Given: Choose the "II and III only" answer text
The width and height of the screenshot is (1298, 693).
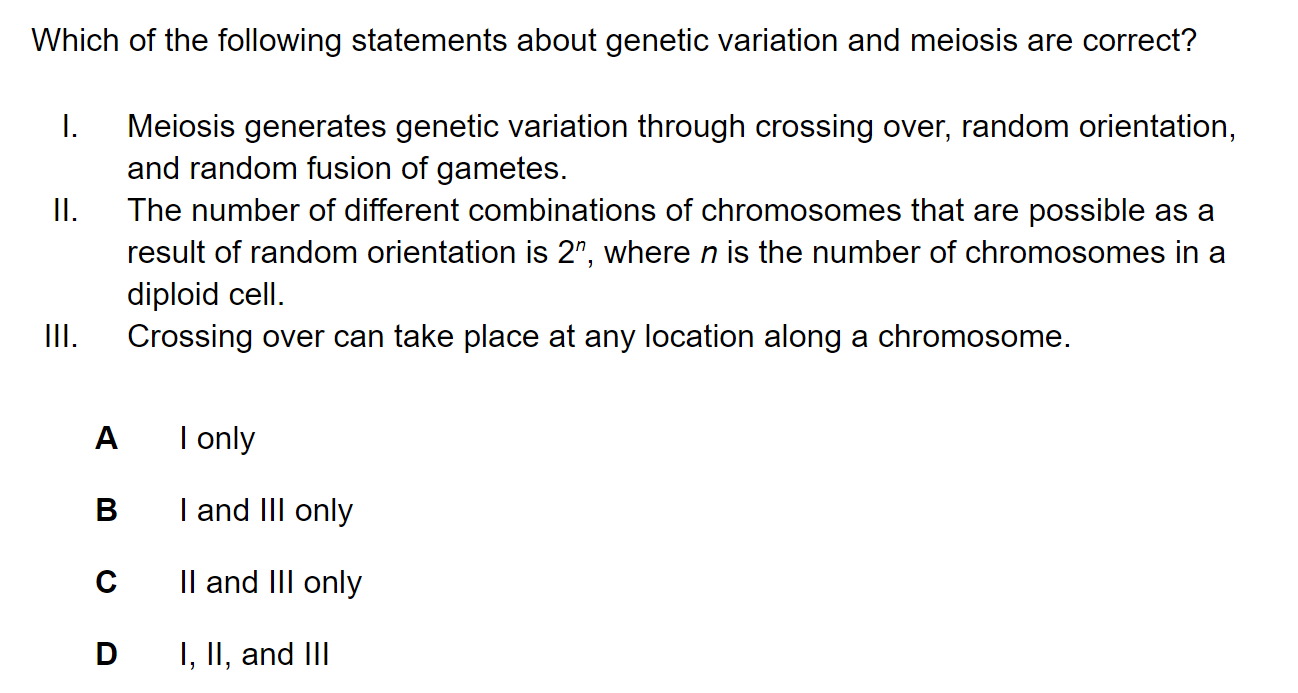Looking at the screenshot, I should point(270,583).
